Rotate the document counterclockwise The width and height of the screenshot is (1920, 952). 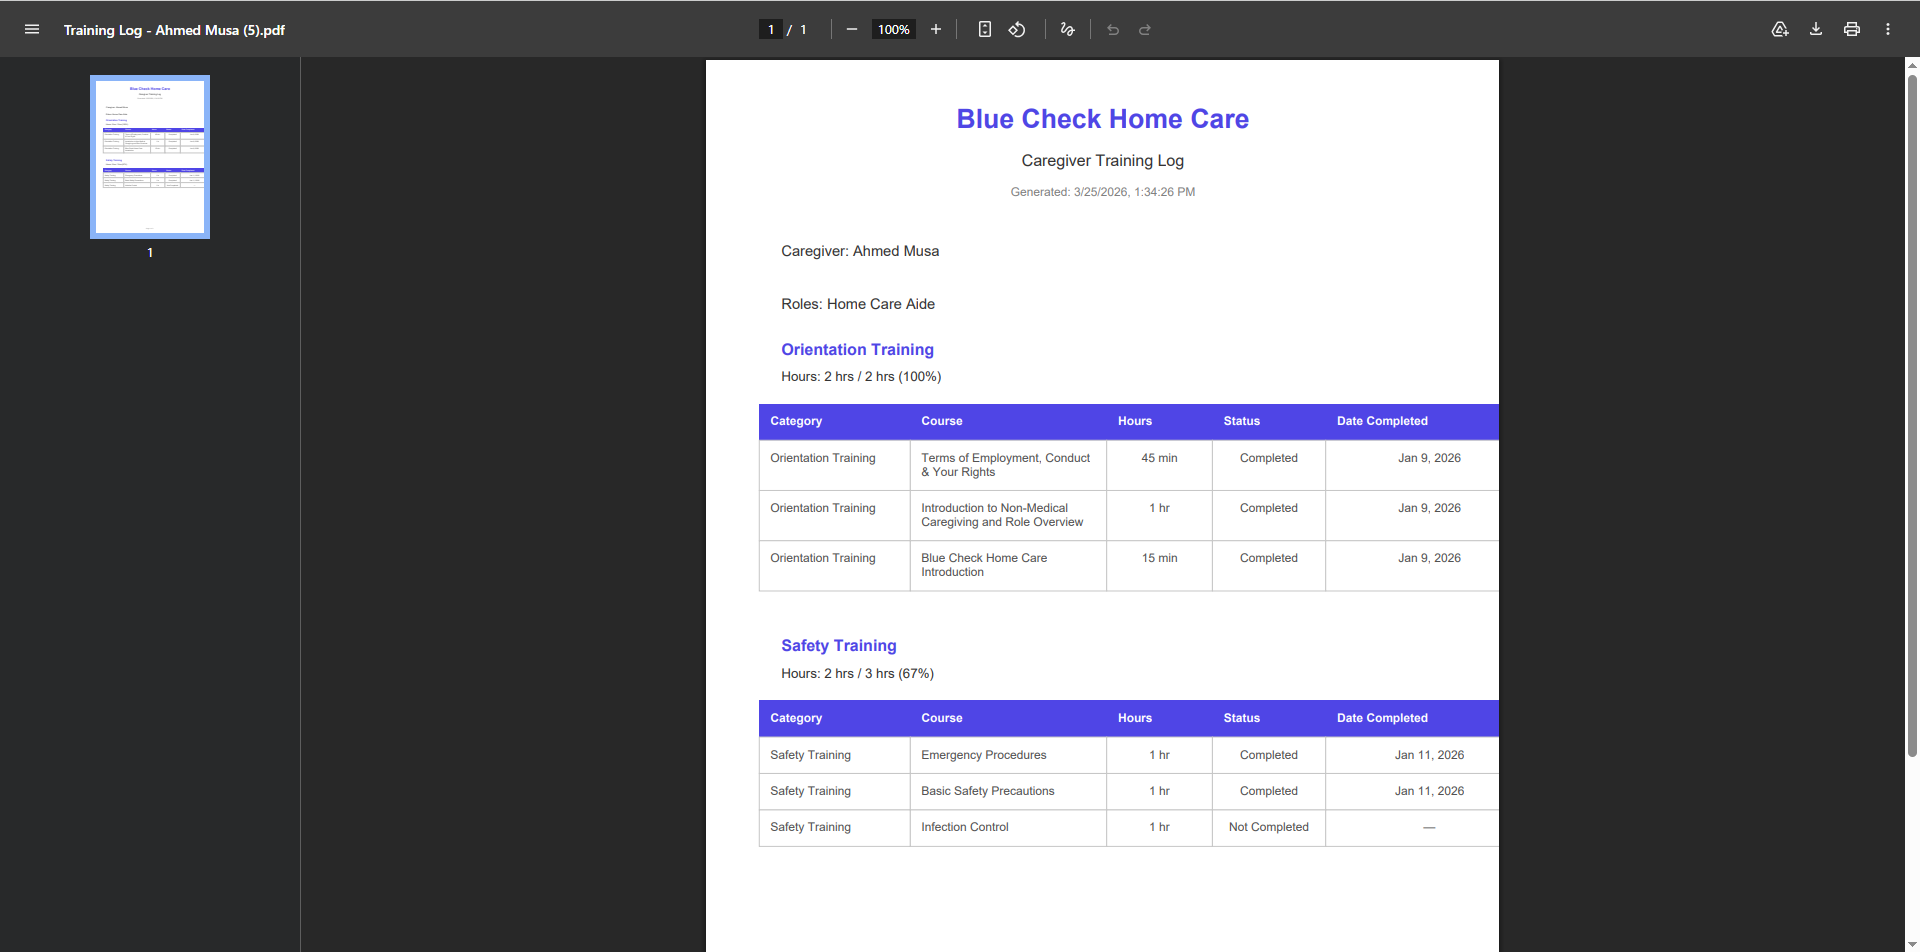[x=1017, y=30]
